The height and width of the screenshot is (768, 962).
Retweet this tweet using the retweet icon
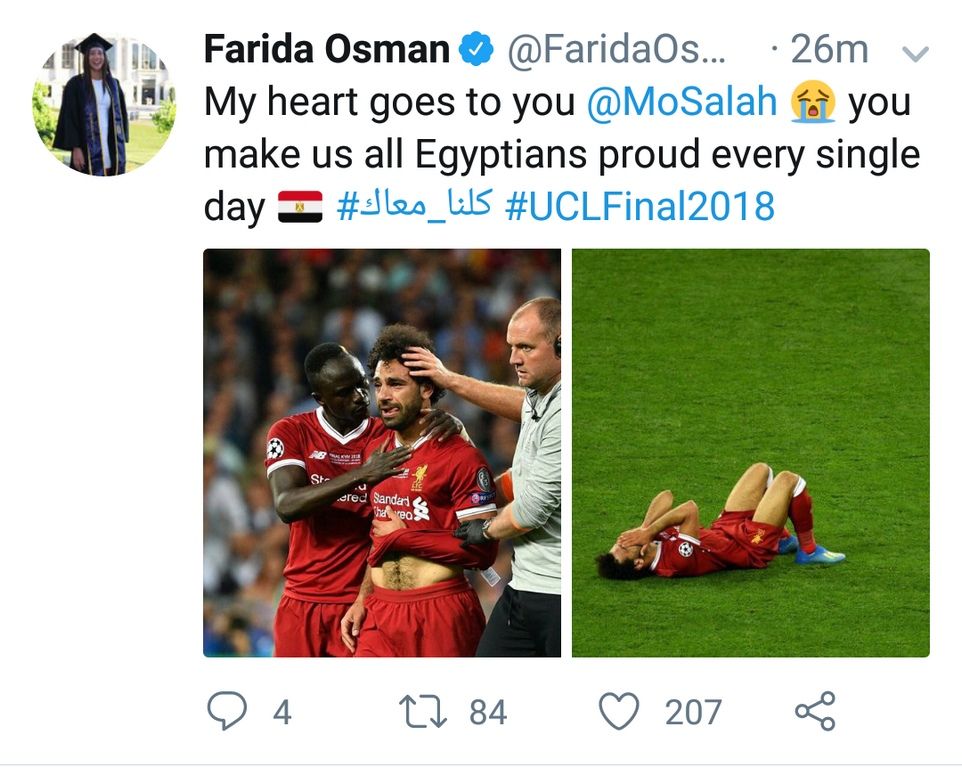point(421,711)
